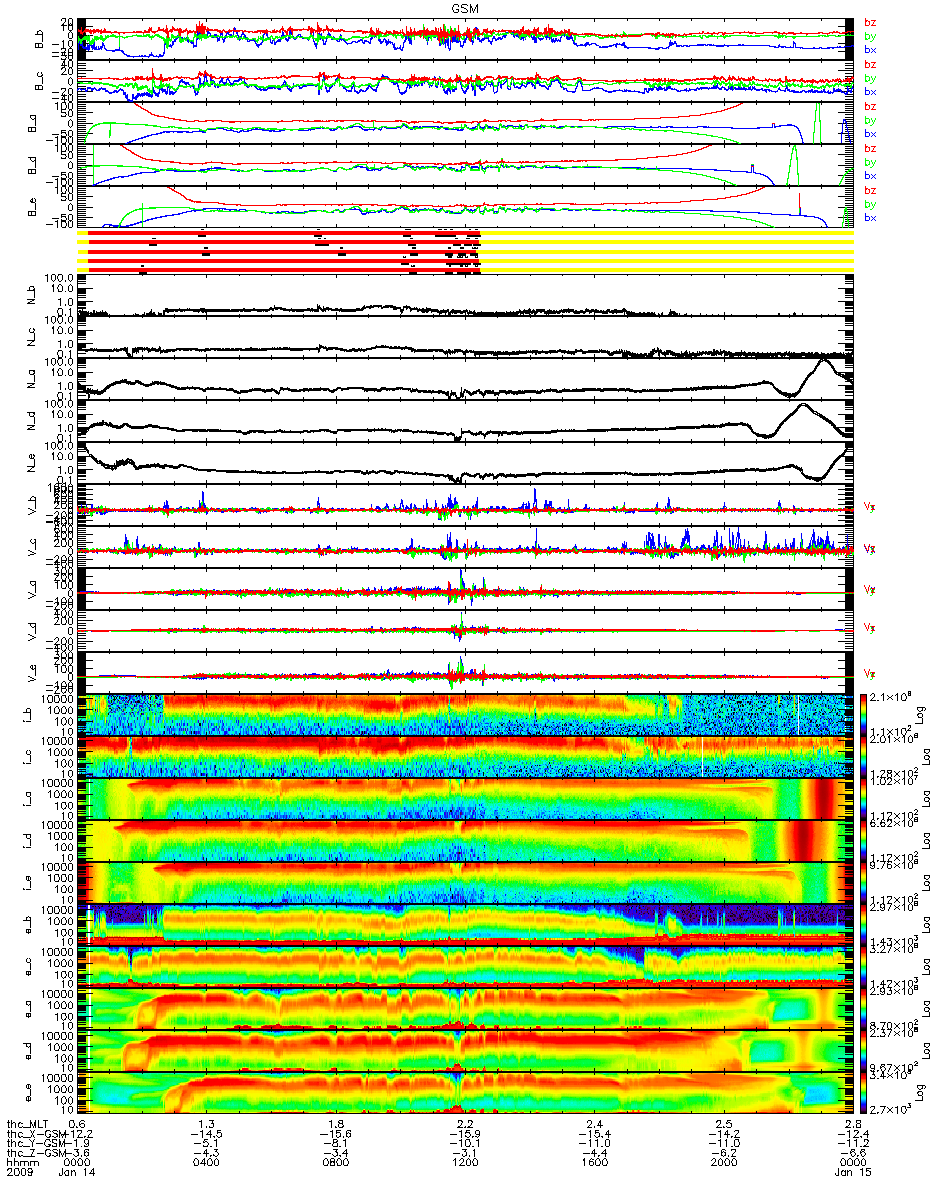Select the thc_Z-GSM axis row label
The image size is (930, 1200).
point(38,1152)
